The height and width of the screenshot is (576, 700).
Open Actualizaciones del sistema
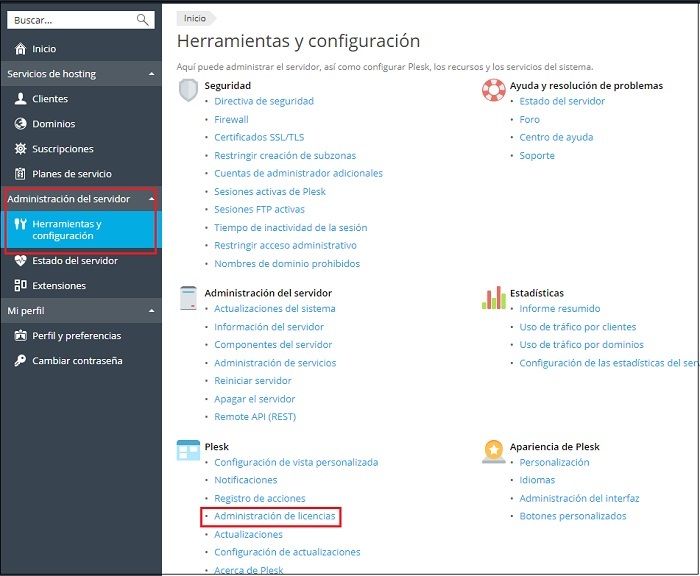click(x=275, y=309)
